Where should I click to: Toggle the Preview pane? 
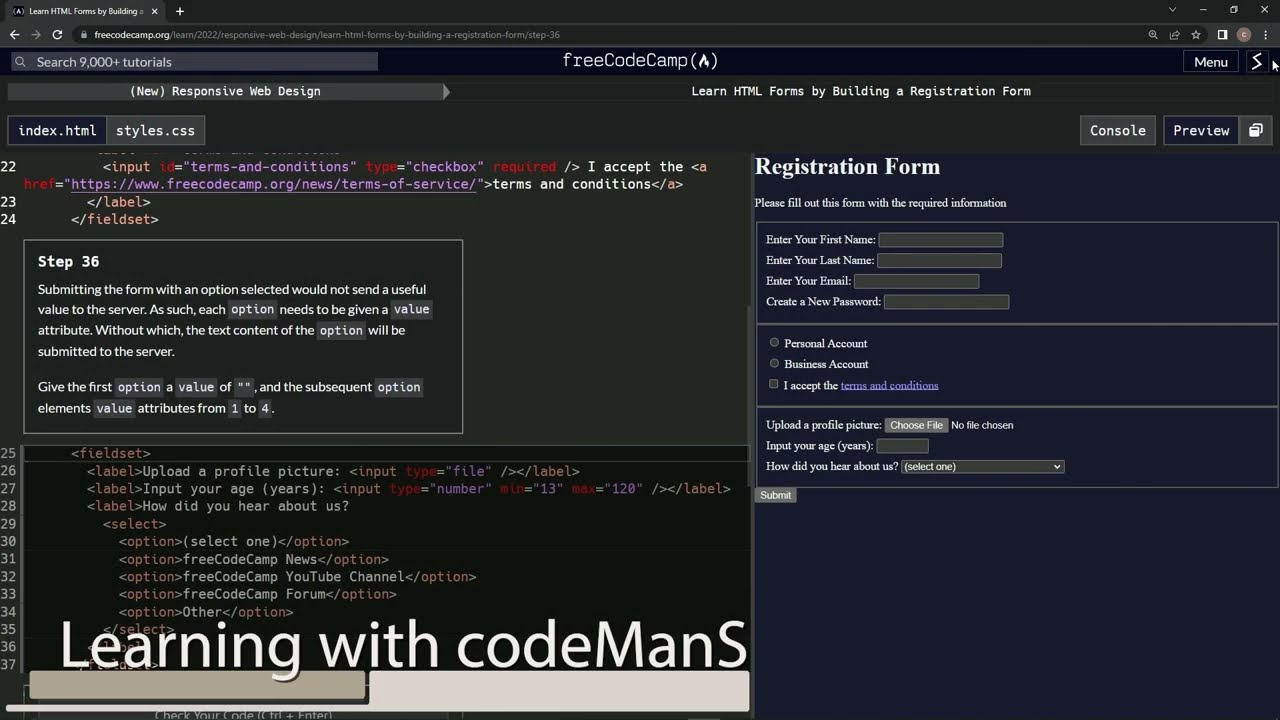click(1201, 131)
